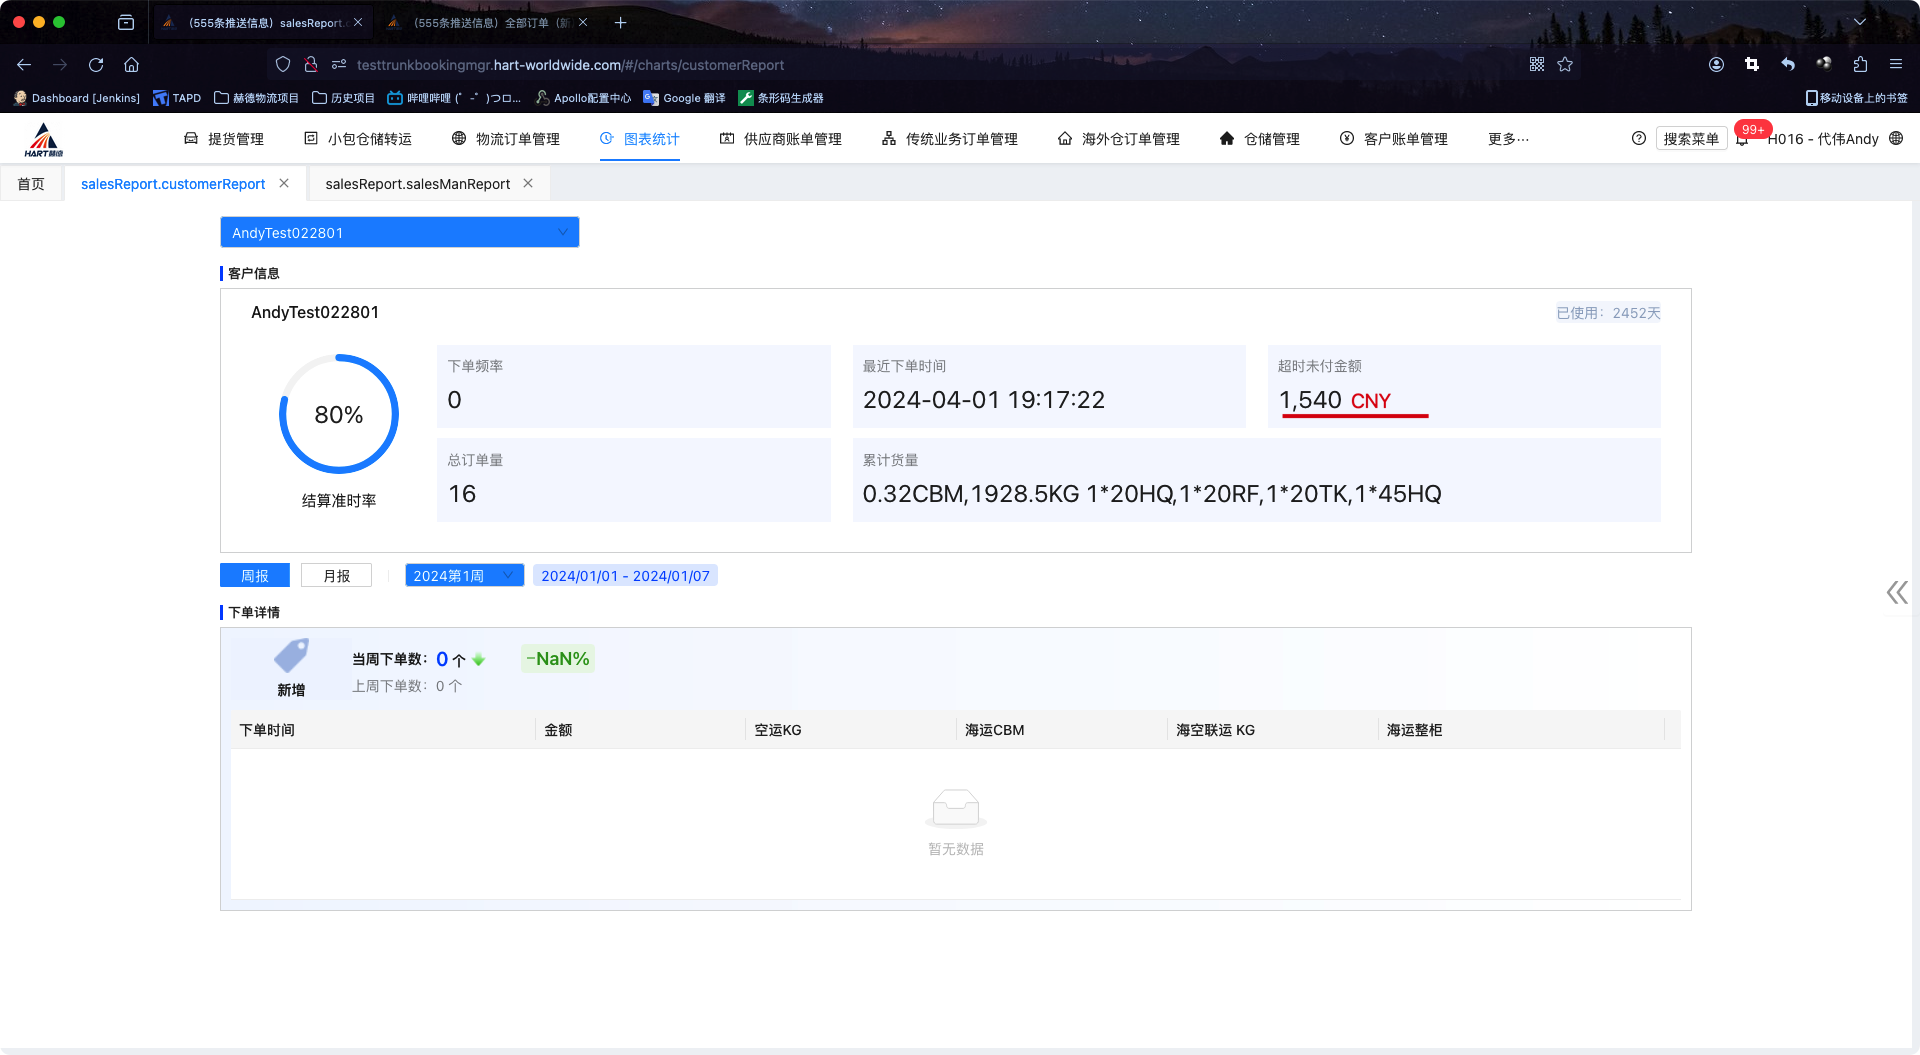This screenshot has width=1920, height=1055.
Task: Expand the side panel double-chevron arrow
Action: [x=1896, y=593]
